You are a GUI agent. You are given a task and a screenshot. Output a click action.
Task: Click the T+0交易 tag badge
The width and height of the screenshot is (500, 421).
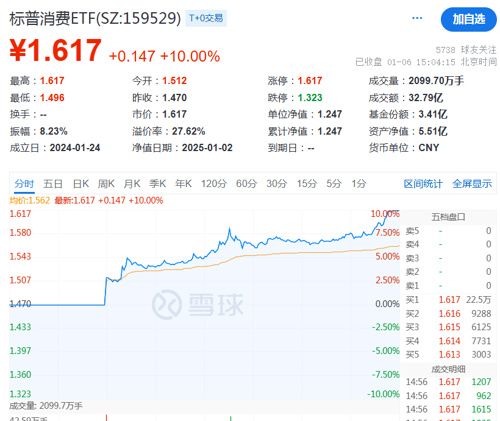point(206,18)
